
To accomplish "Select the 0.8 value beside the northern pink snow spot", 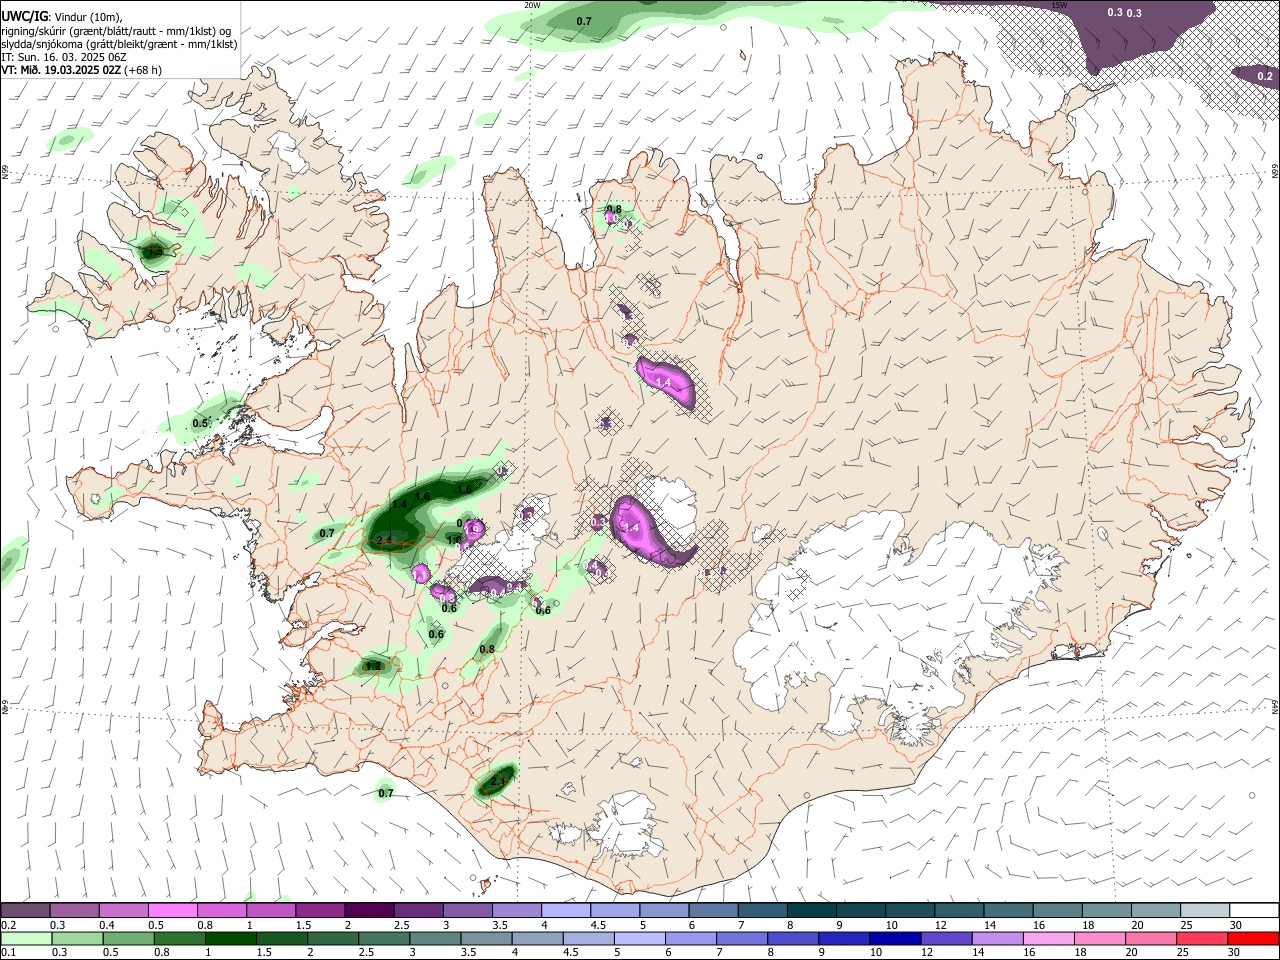I will click(x=614, y=210).
